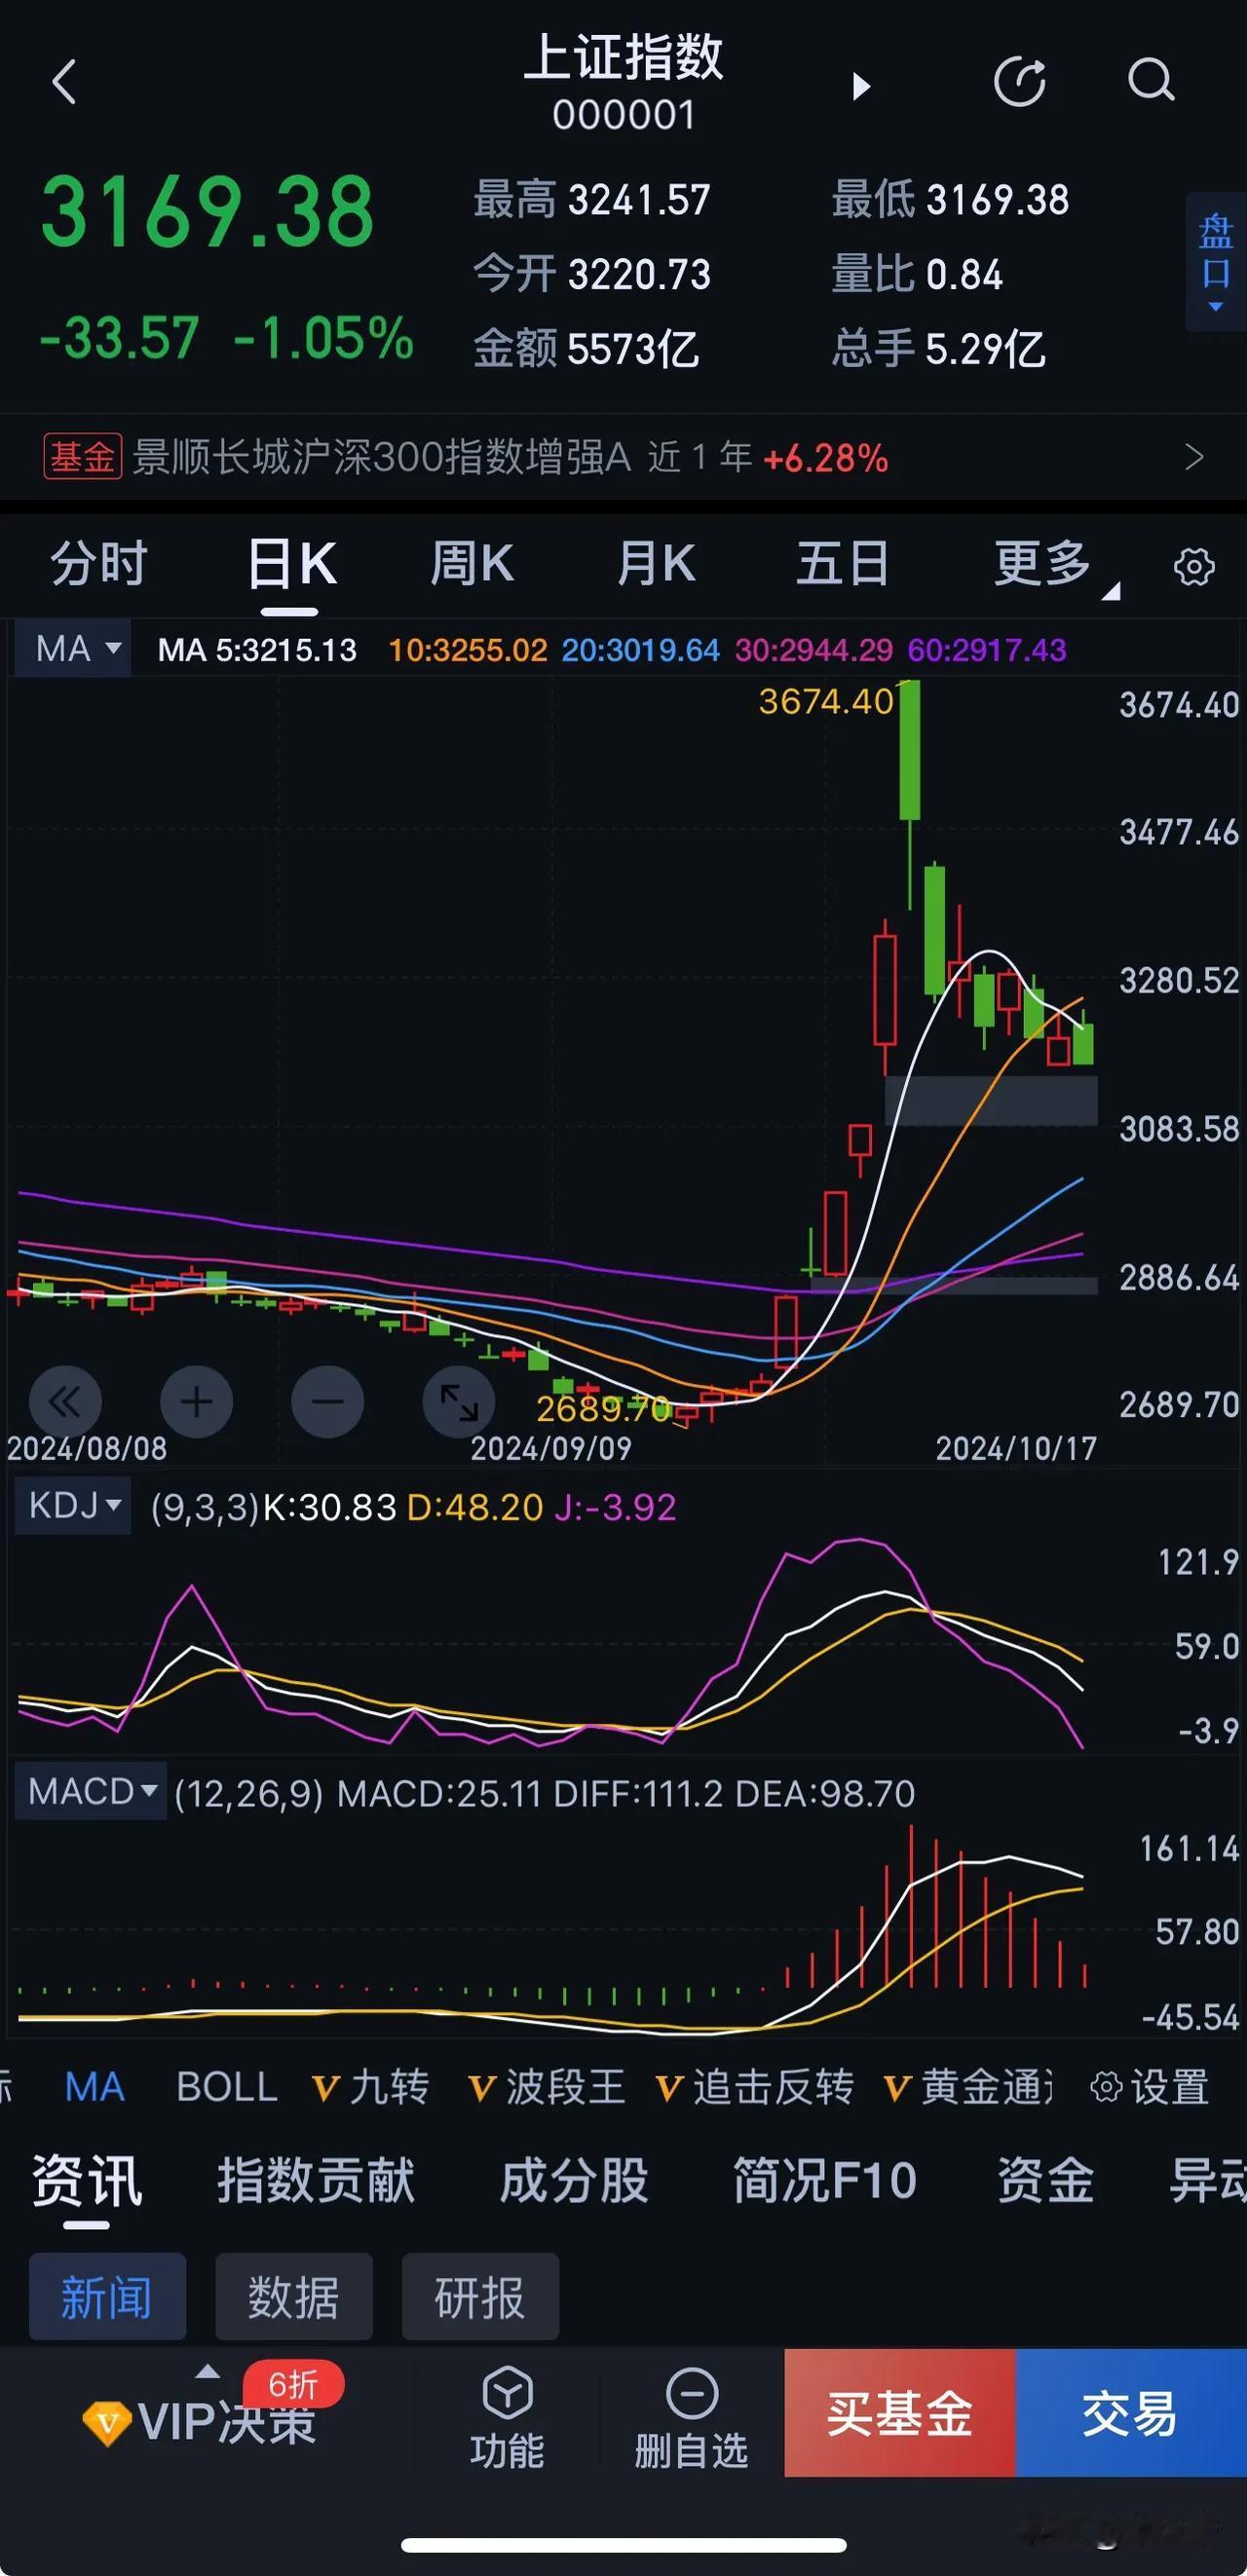Tap the iOS home indicator bar

click(x=624, y=2545)
